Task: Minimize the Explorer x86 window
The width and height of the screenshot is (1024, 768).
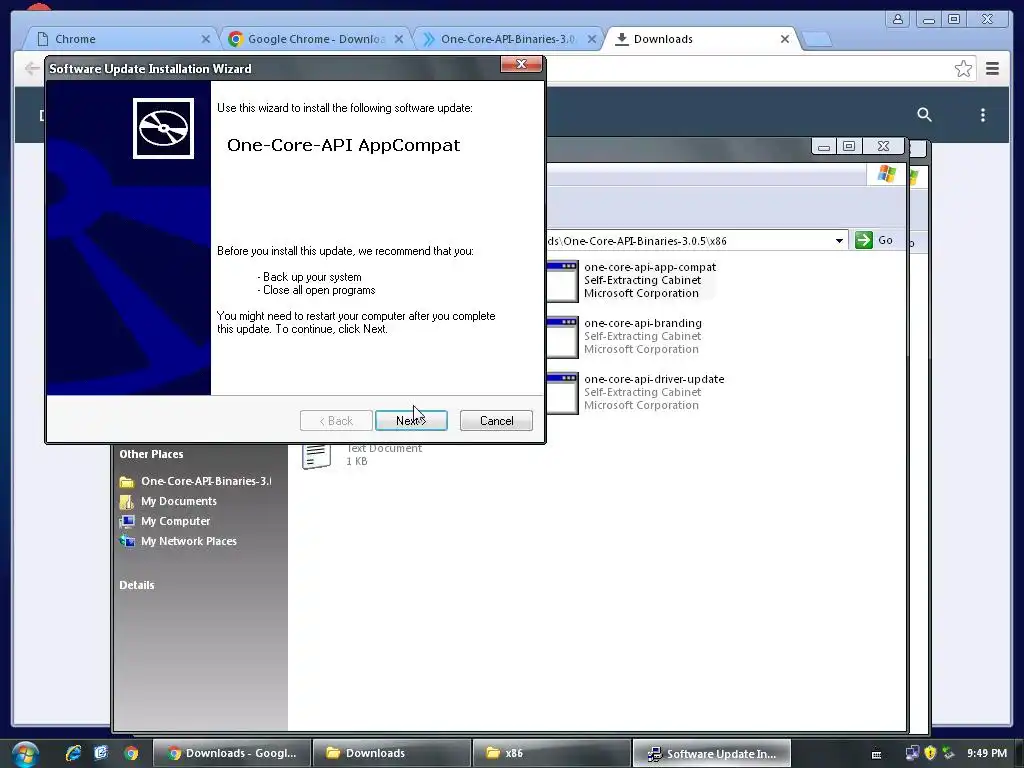Action: coord(824,146)
